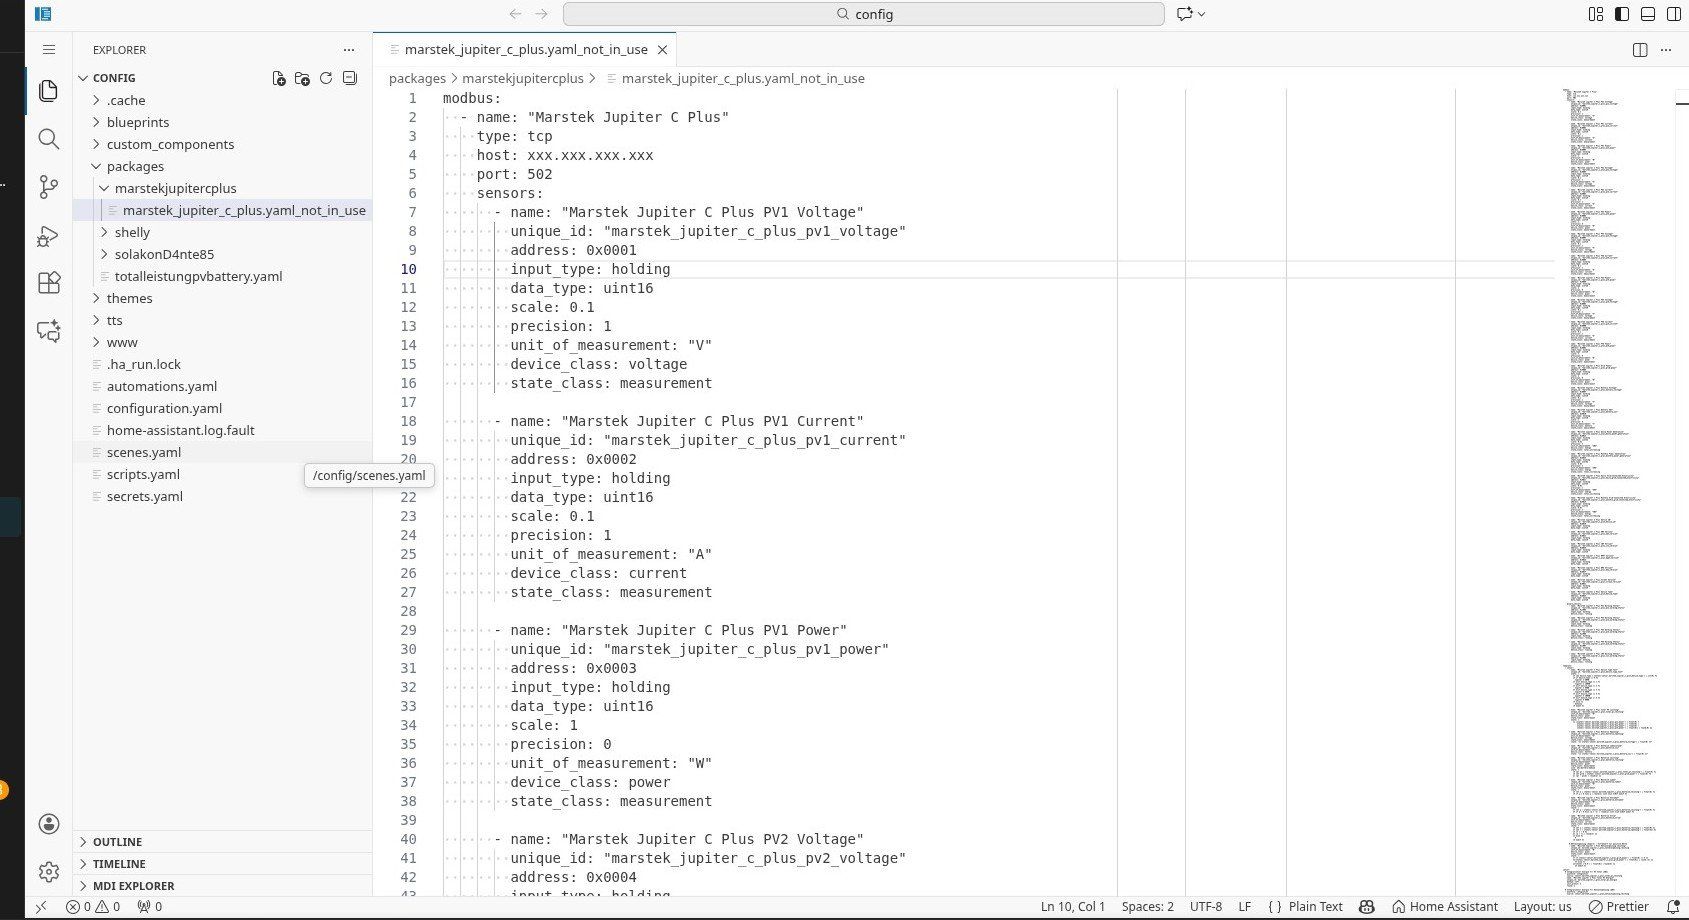Screen dimensions: 1689x920
Task: Open the Run and Debug view
Action: tap(48, 236)
